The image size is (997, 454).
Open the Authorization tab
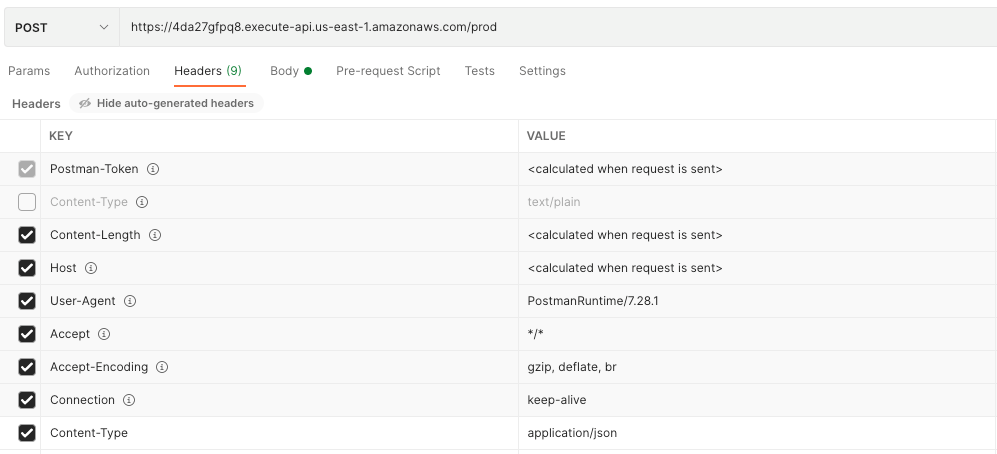(x=112, y=71)
